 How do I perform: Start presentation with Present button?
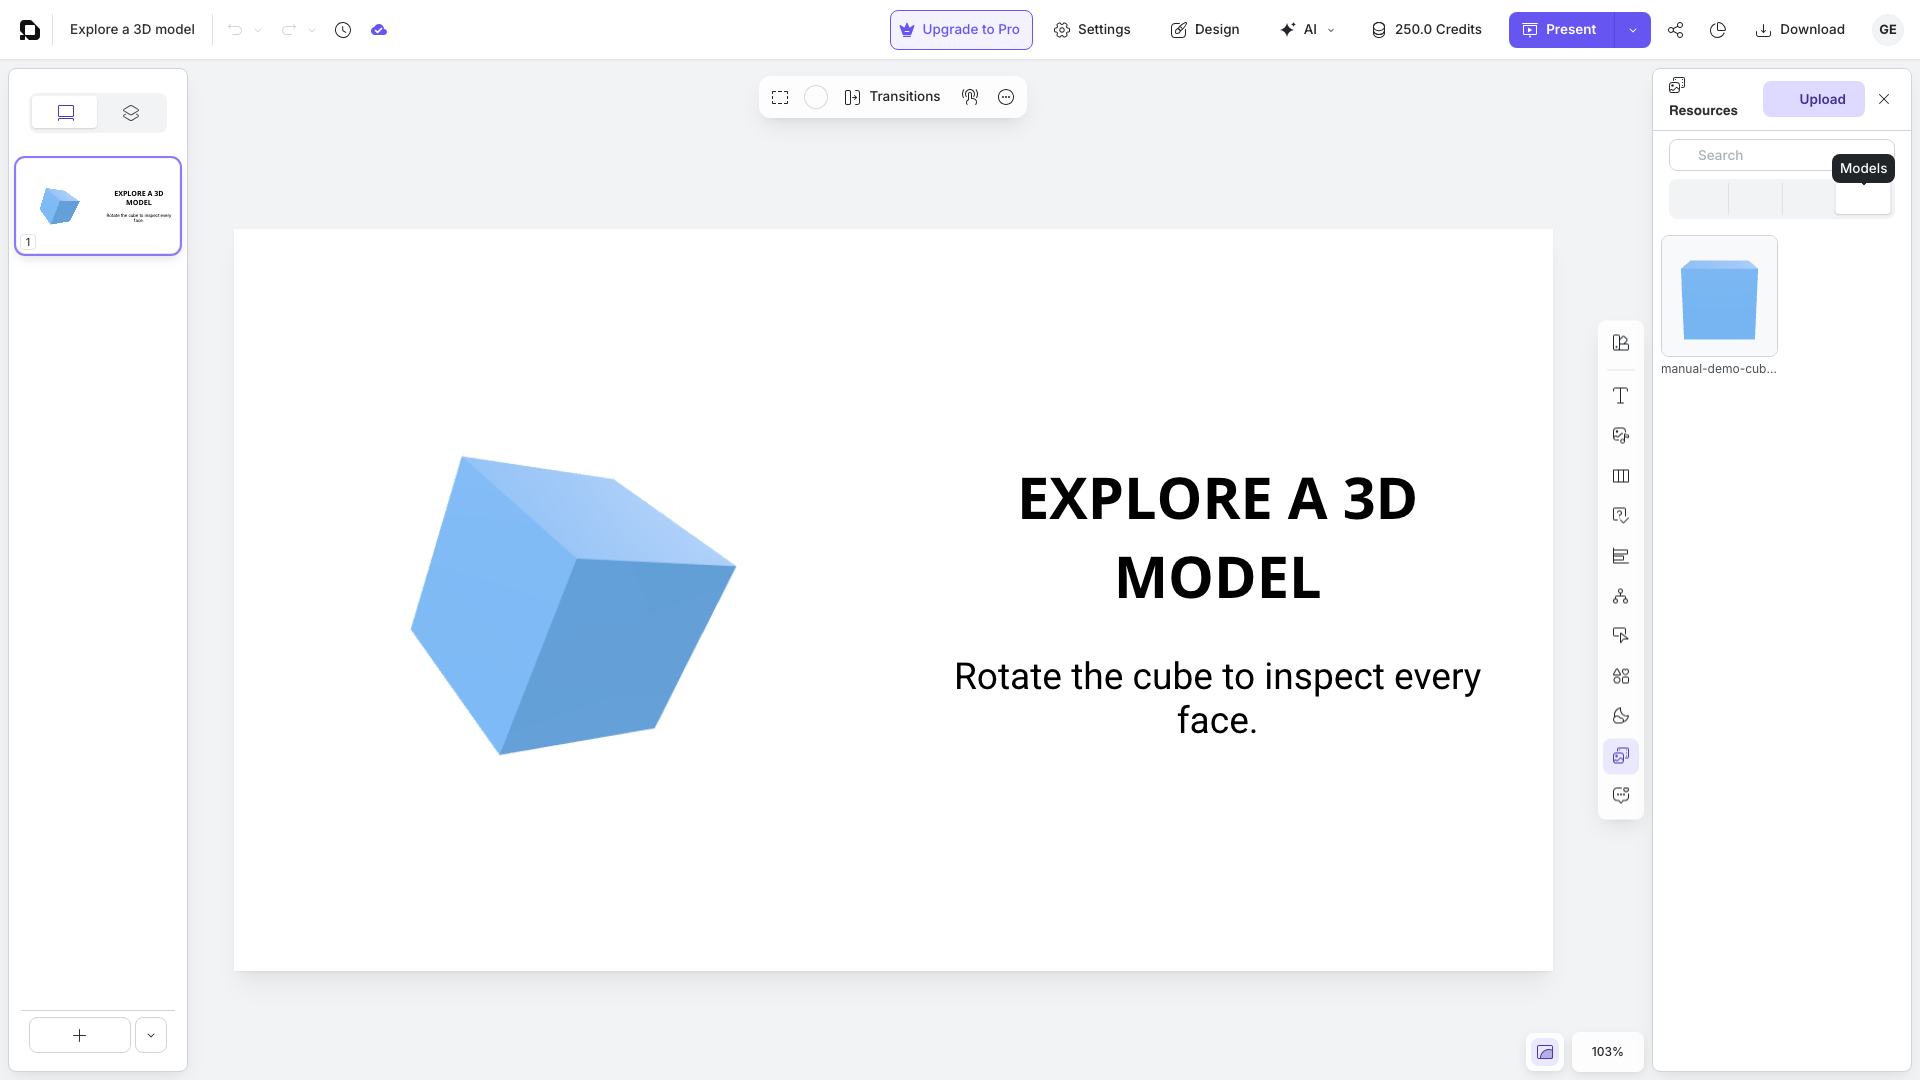pyautogui.click(x=1561, y=30)
